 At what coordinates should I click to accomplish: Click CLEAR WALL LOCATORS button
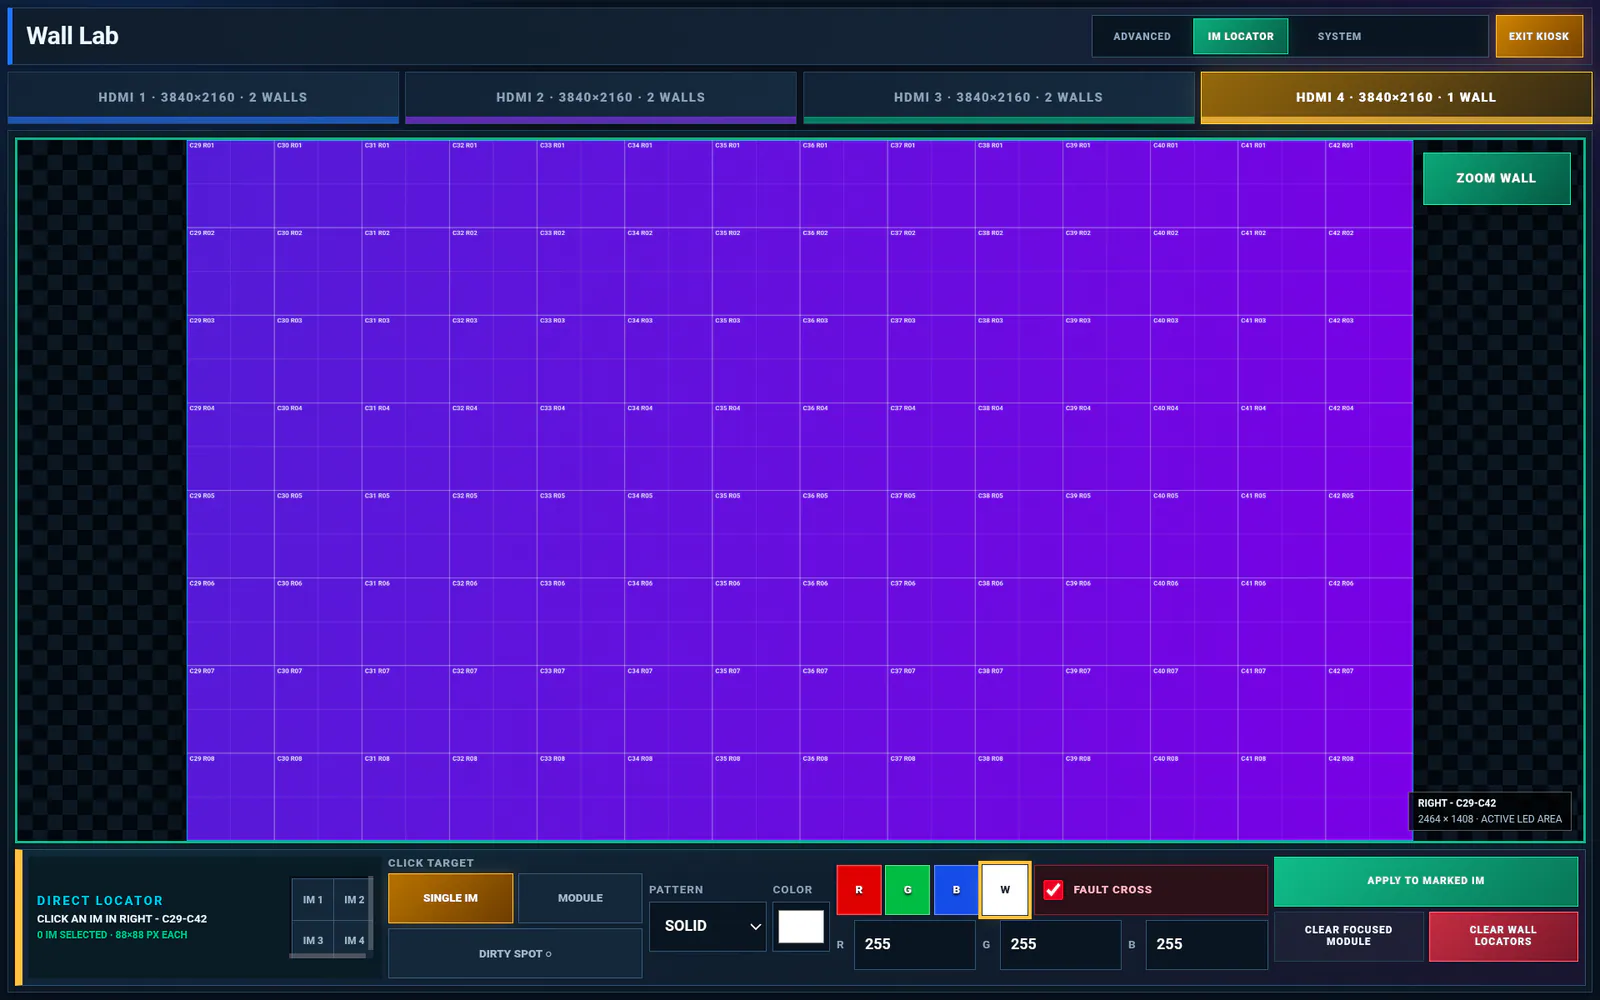pos(1503,936)
